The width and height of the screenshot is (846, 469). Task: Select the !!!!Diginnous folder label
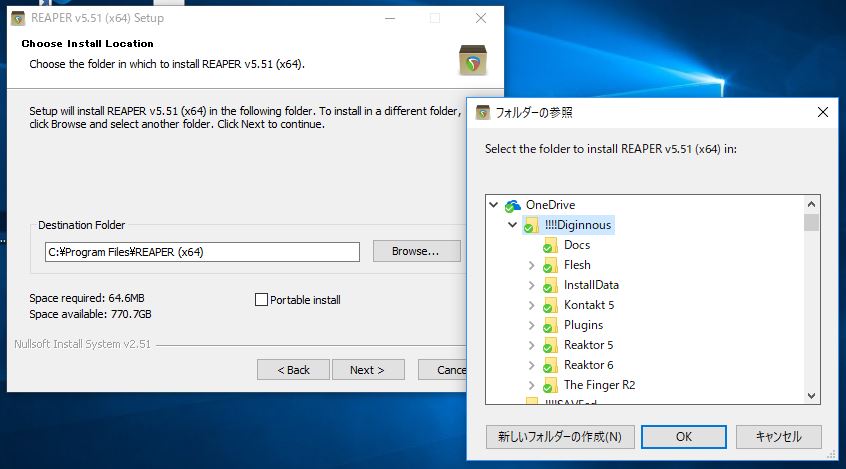pyautogui.click(x=578, y=225)
